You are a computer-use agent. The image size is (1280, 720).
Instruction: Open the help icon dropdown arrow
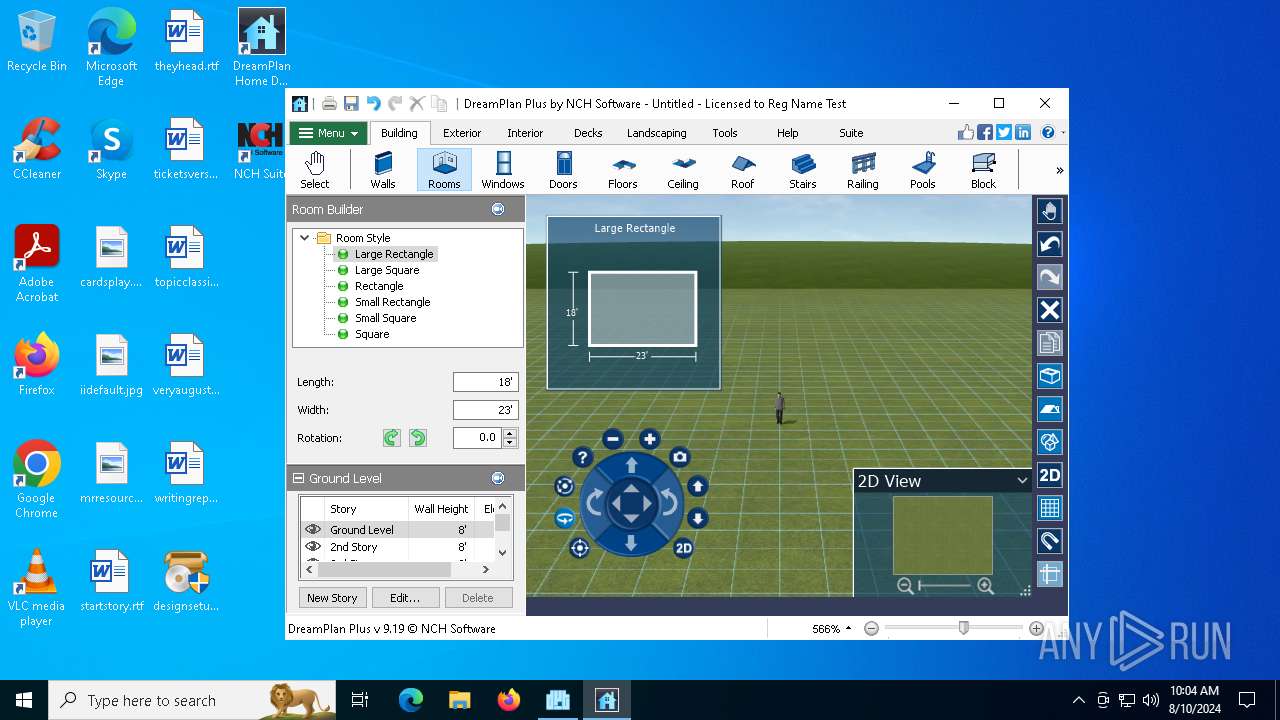pyautogui.click(x=1062, y=133)
